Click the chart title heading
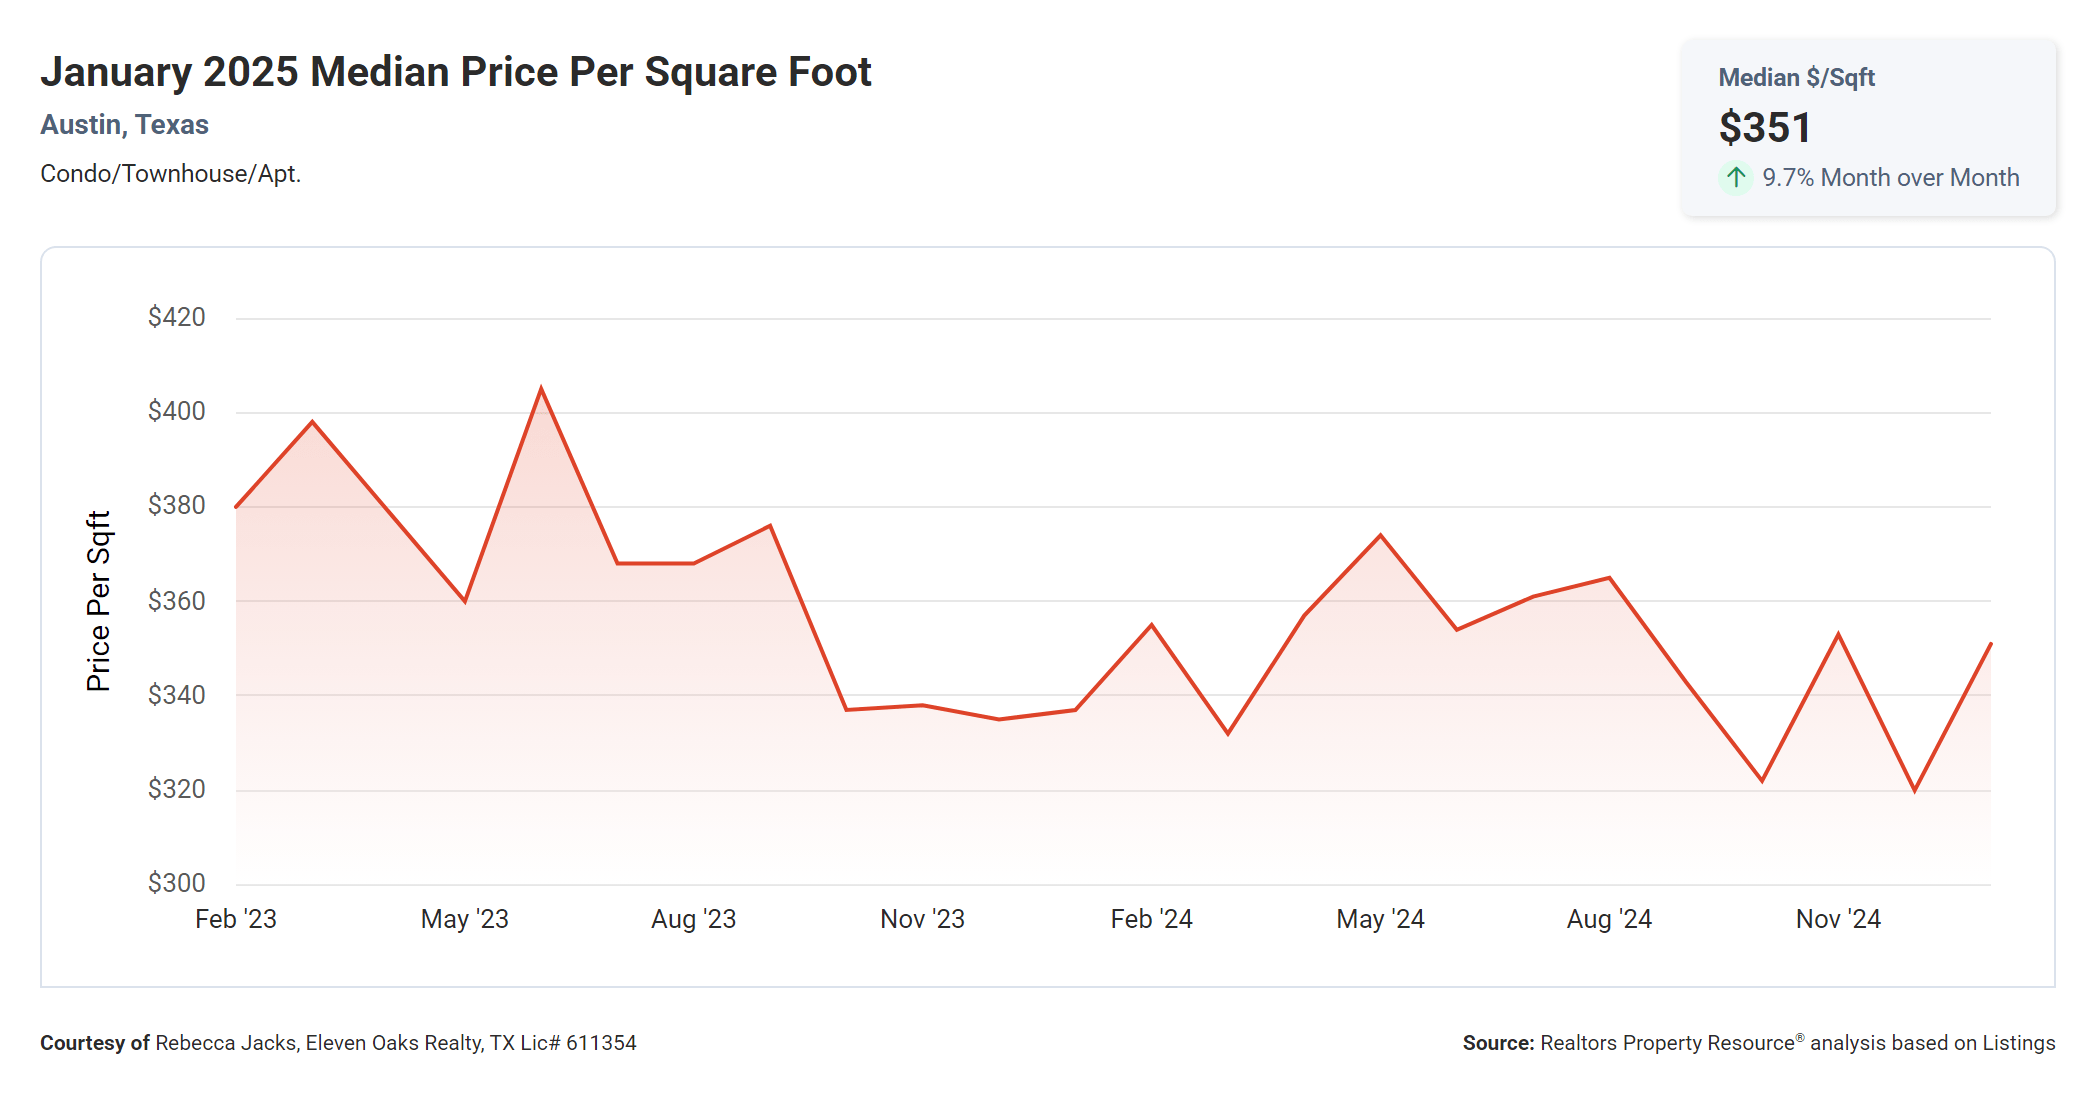The width and height of the screenshot is (2096, 1100). pyautogui.click(x=455, y=72)
